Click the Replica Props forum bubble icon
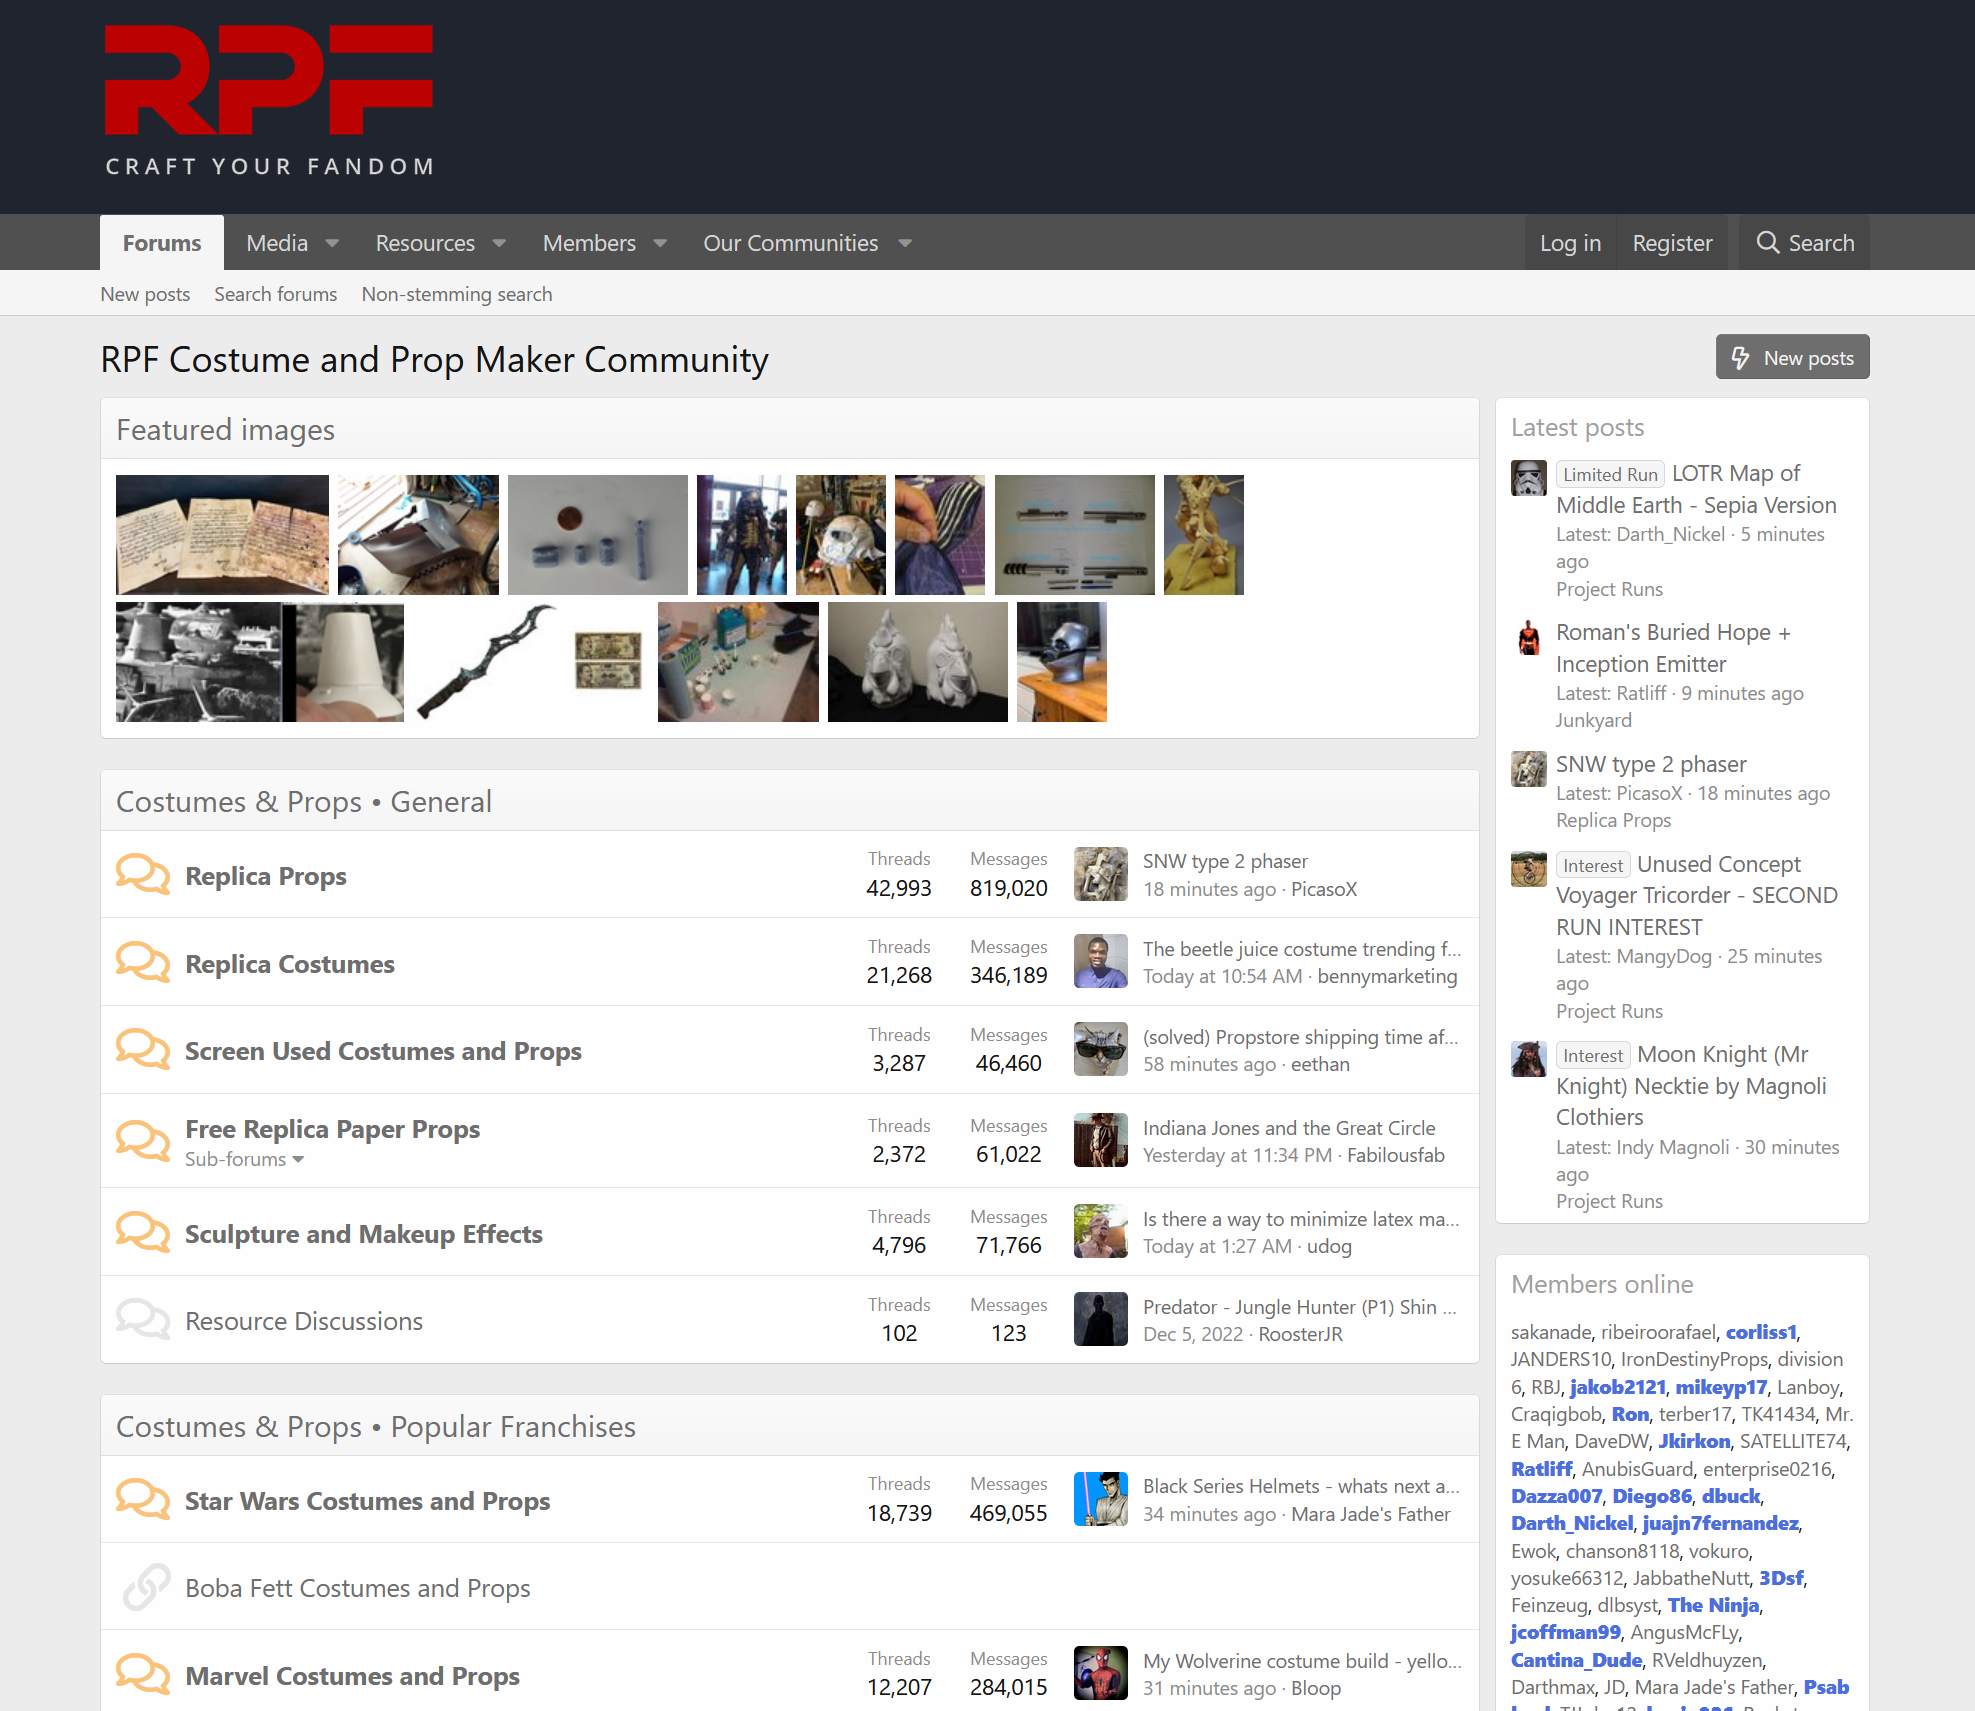 (x=143, y=875)
